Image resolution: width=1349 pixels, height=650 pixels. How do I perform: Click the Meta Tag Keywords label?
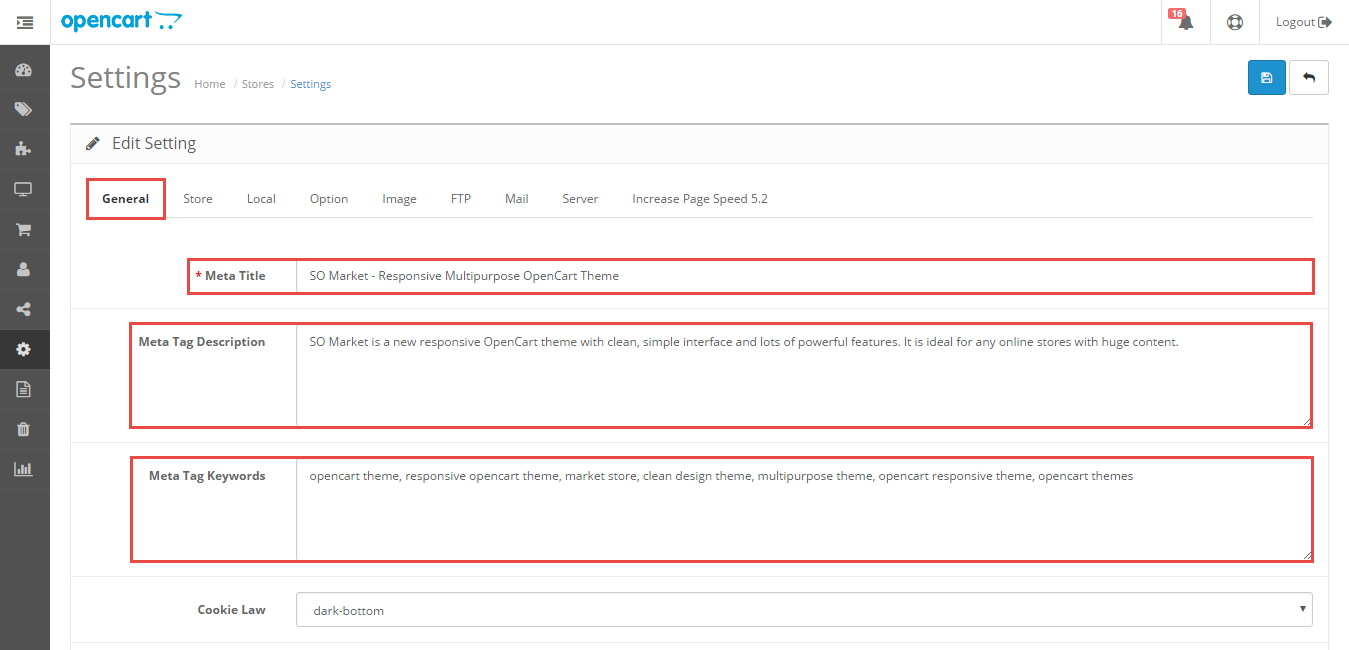pyautogui.click(x=207, y=476)
